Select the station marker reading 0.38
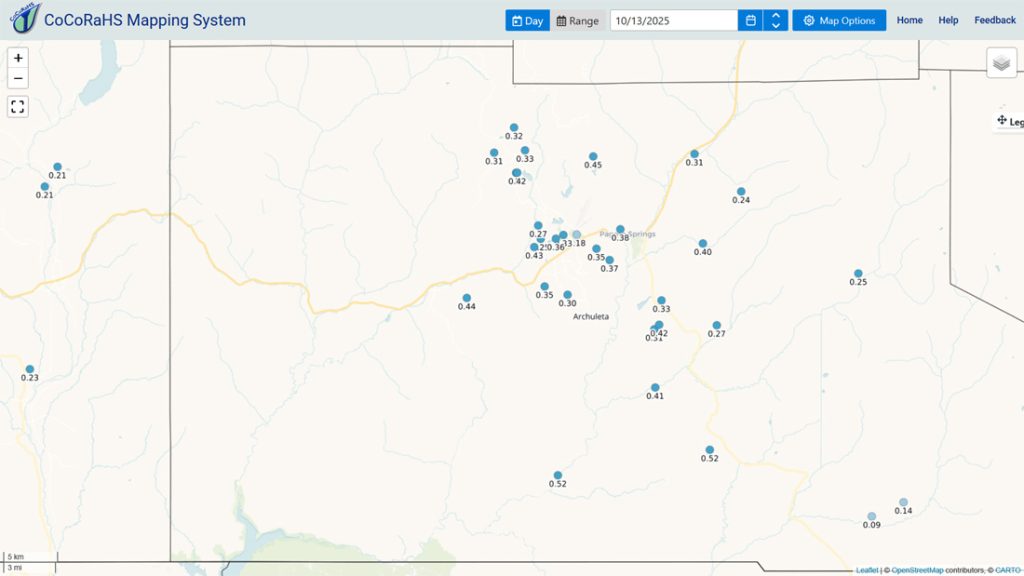Image resolution: width=1024 pixels, height=576 pixels. pyautogui.click(x=620, y=230)
